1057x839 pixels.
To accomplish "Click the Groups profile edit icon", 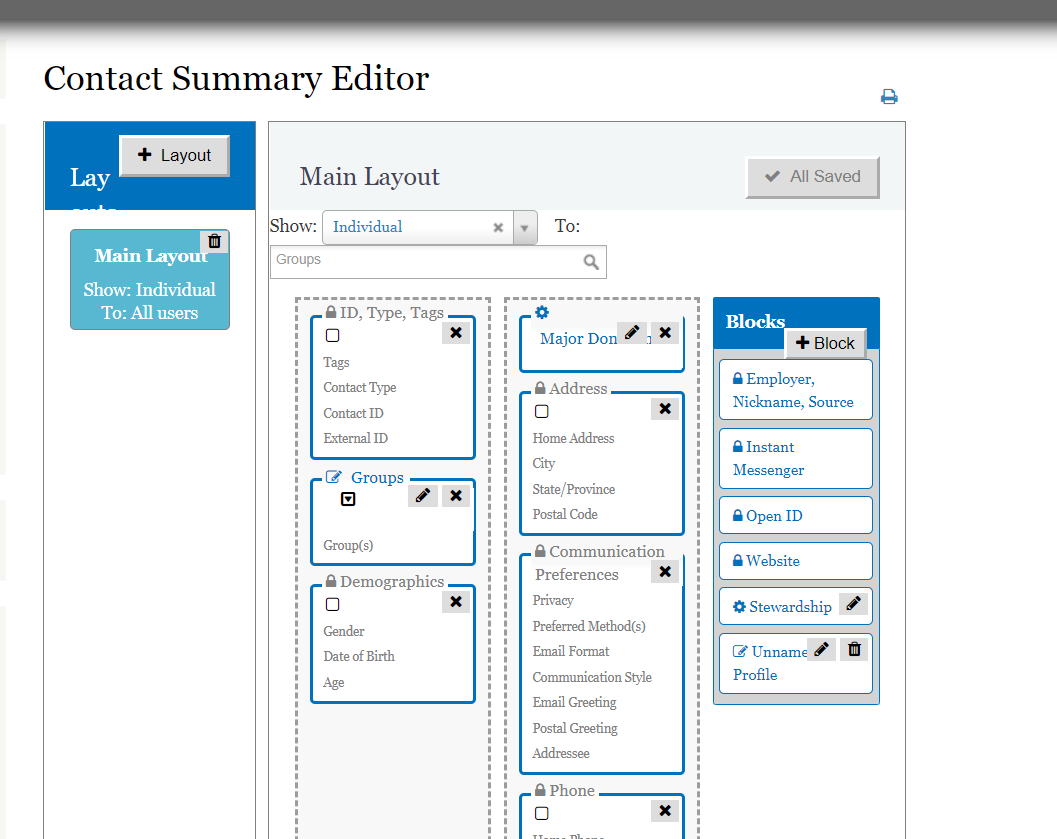I will (x=334, y=477).
